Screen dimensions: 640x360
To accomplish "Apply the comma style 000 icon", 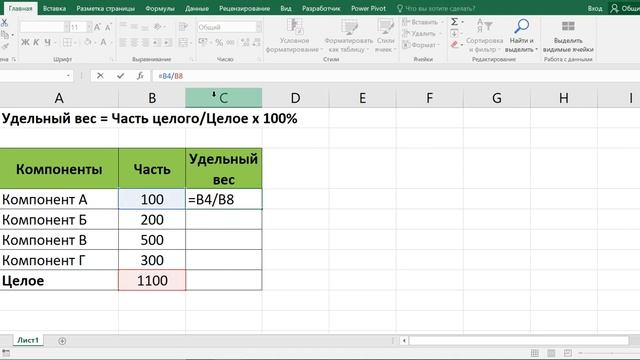I will click(x=230, y=42).
